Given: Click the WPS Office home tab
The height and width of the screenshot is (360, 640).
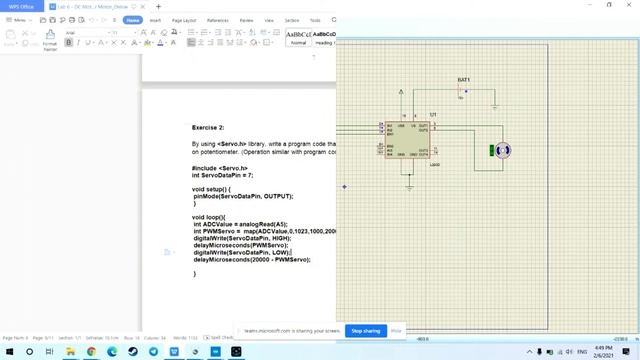Looking at the screenshot, I should pos(22,7).
